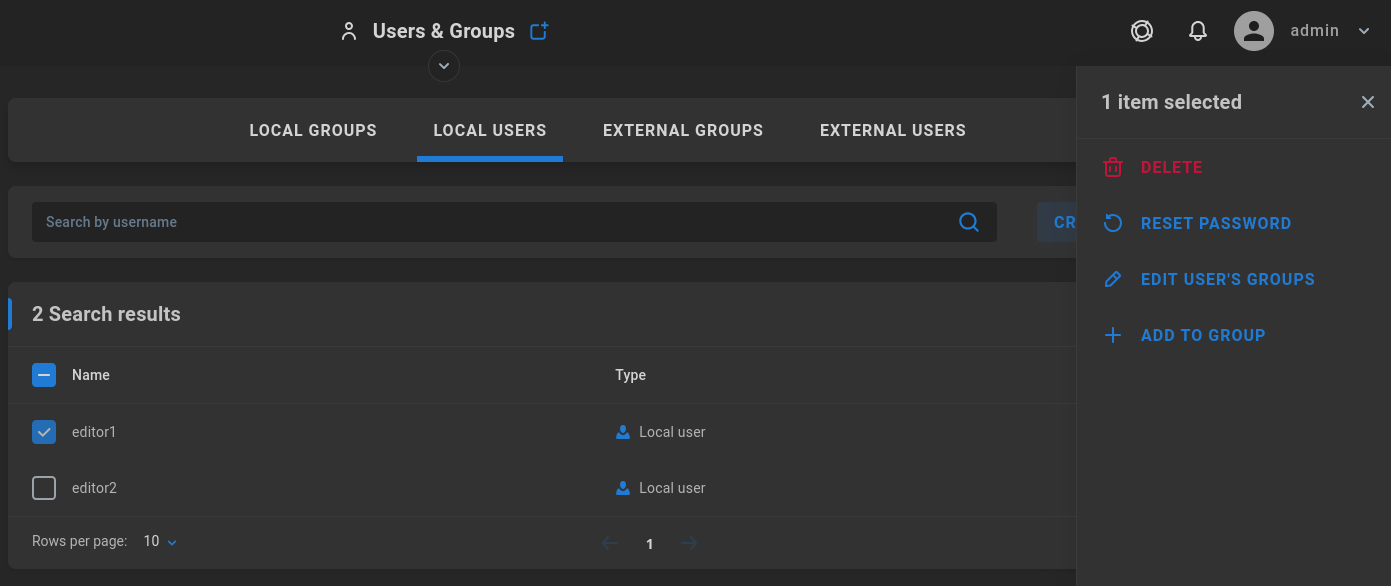Viewport: 1391px width, 586px height.
Task: Click the 2 Search results heading
Action: coord(106,314)
